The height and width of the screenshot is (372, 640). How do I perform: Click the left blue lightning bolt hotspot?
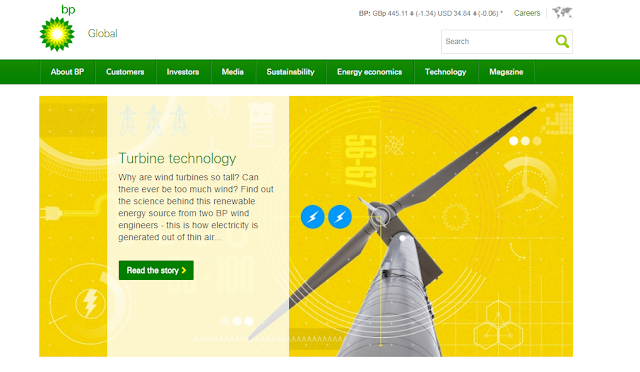pos(313,217)
